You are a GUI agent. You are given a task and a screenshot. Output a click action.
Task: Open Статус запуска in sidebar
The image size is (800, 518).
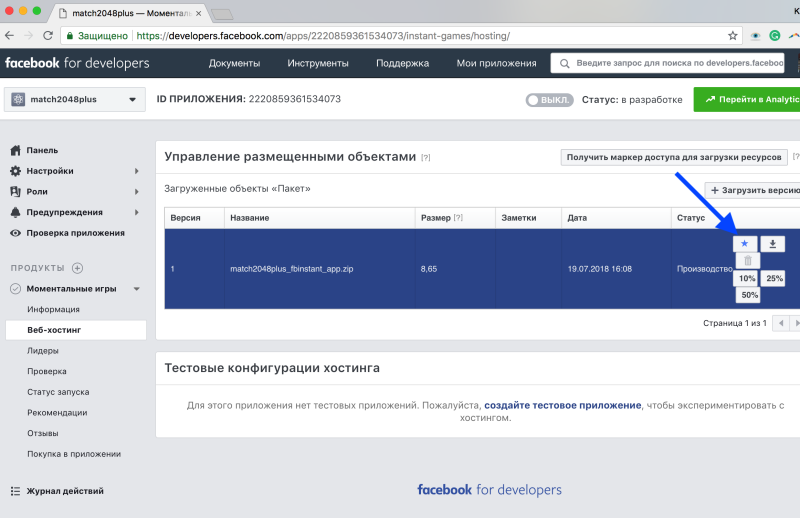click(58, 392)
